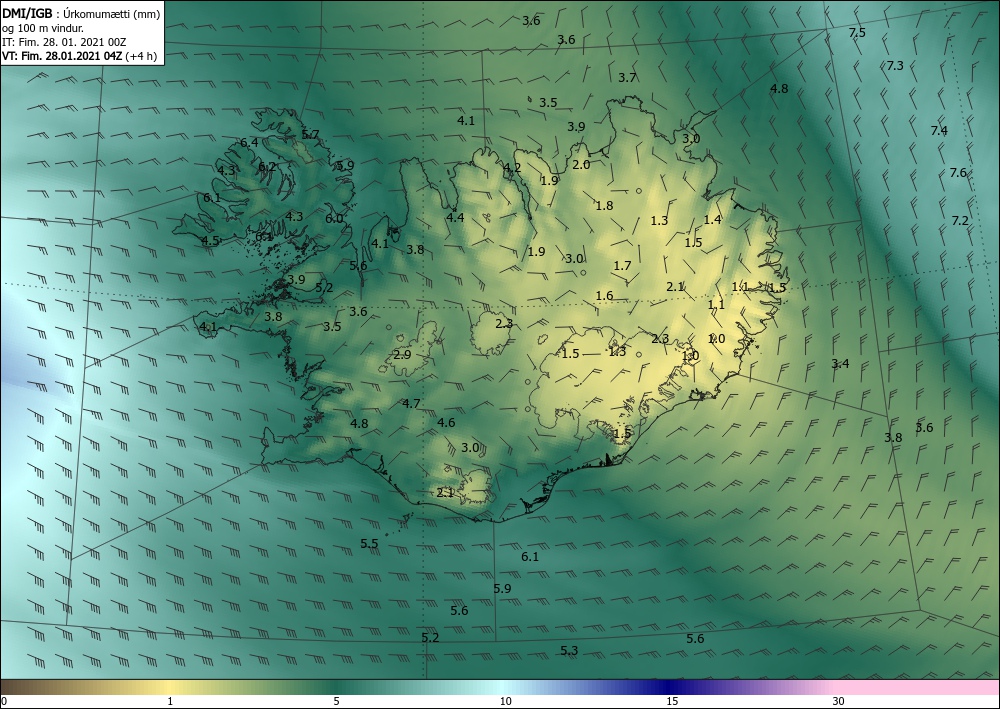Pick the pale yellow colorbar segment at 1

(170, 687)
